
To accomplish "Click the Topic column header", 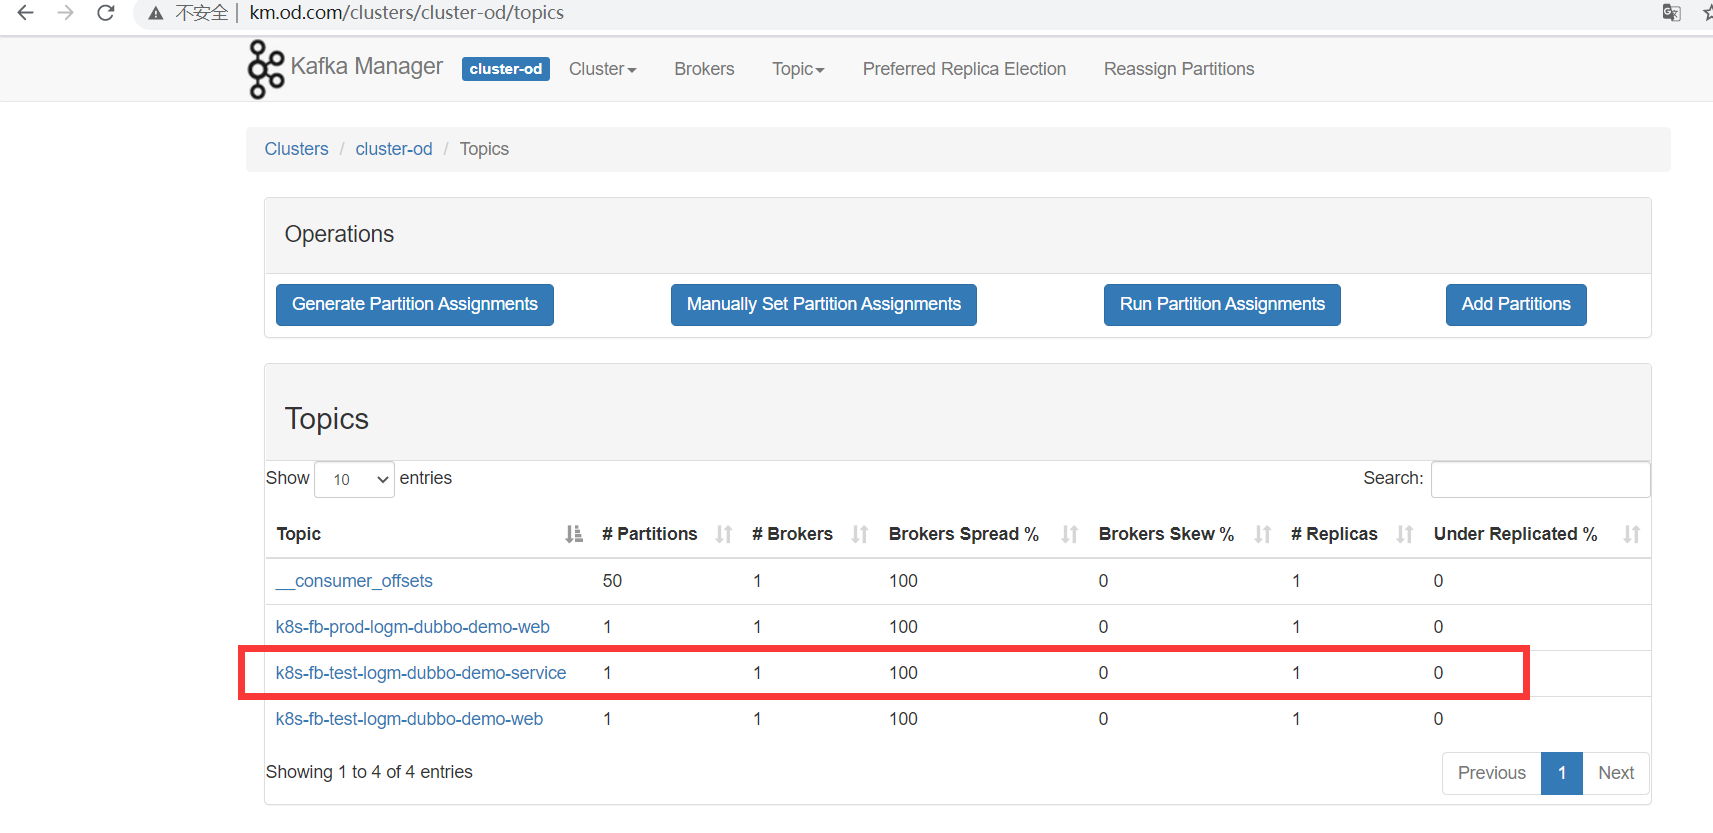I will pos(299,534).
